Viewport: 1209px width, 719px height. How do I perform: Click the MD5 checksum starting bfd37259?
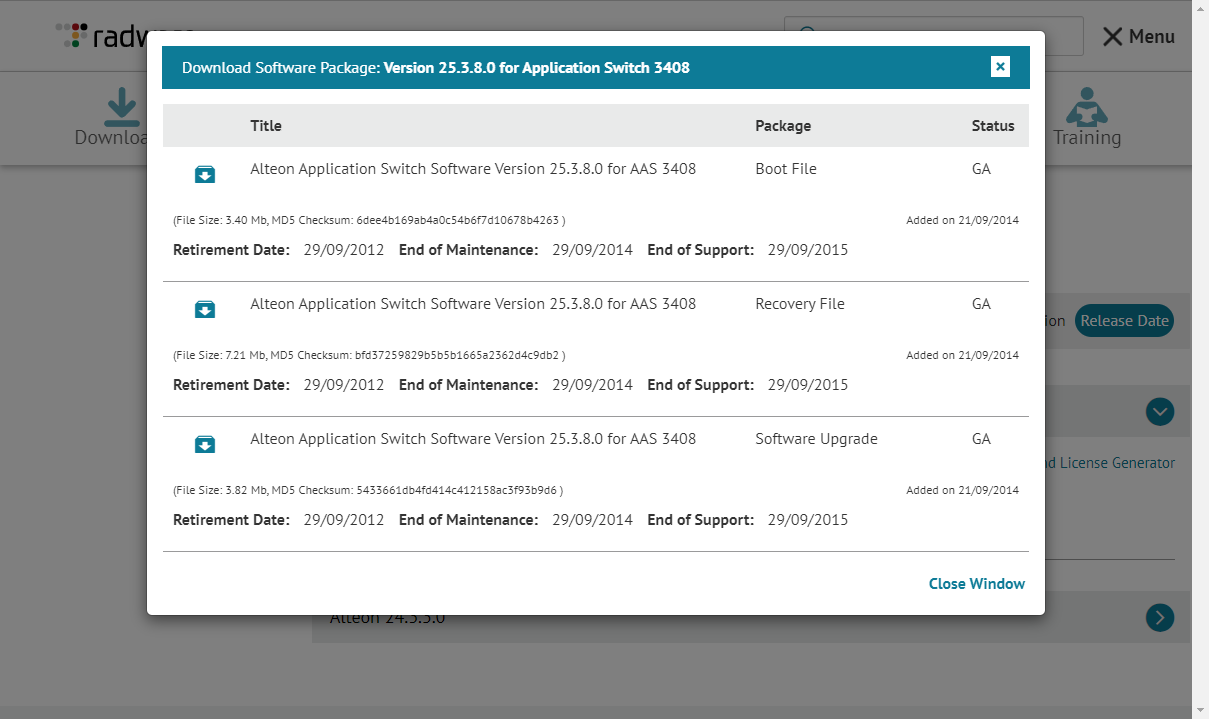point(458,355)
